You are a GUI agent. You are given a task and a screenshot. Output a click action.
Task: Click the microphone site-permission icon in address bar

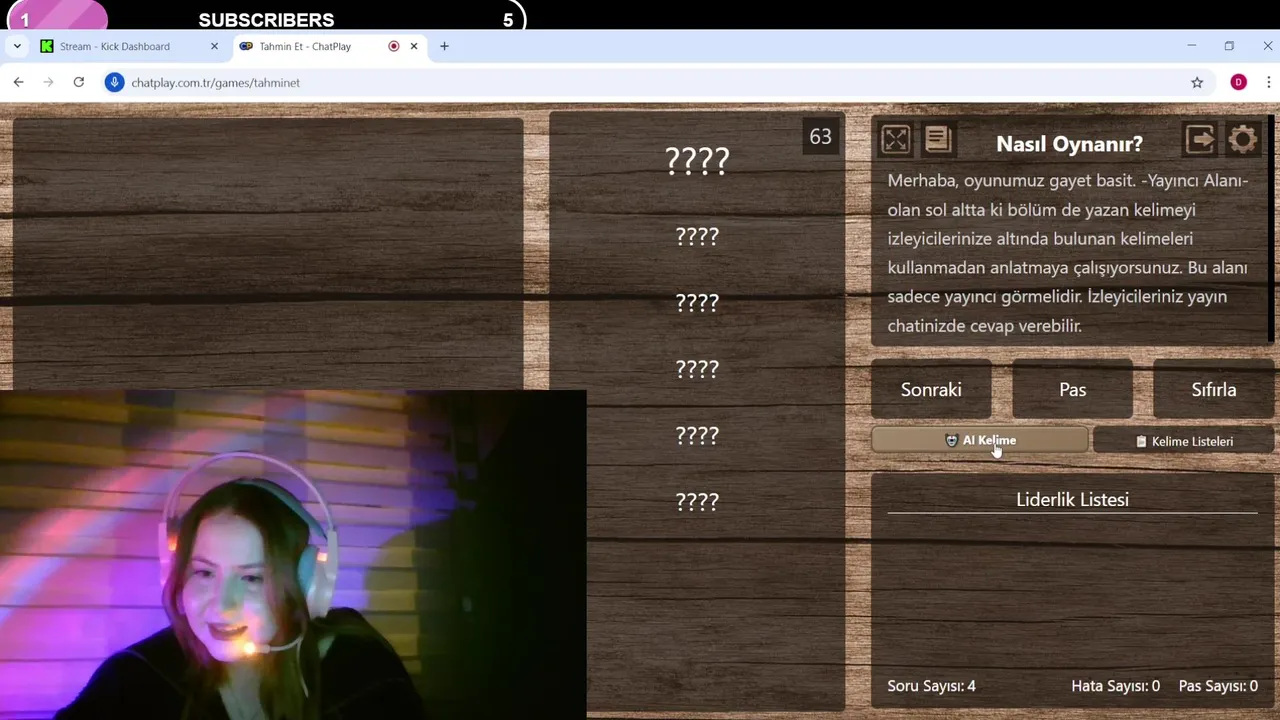(114, 82)
